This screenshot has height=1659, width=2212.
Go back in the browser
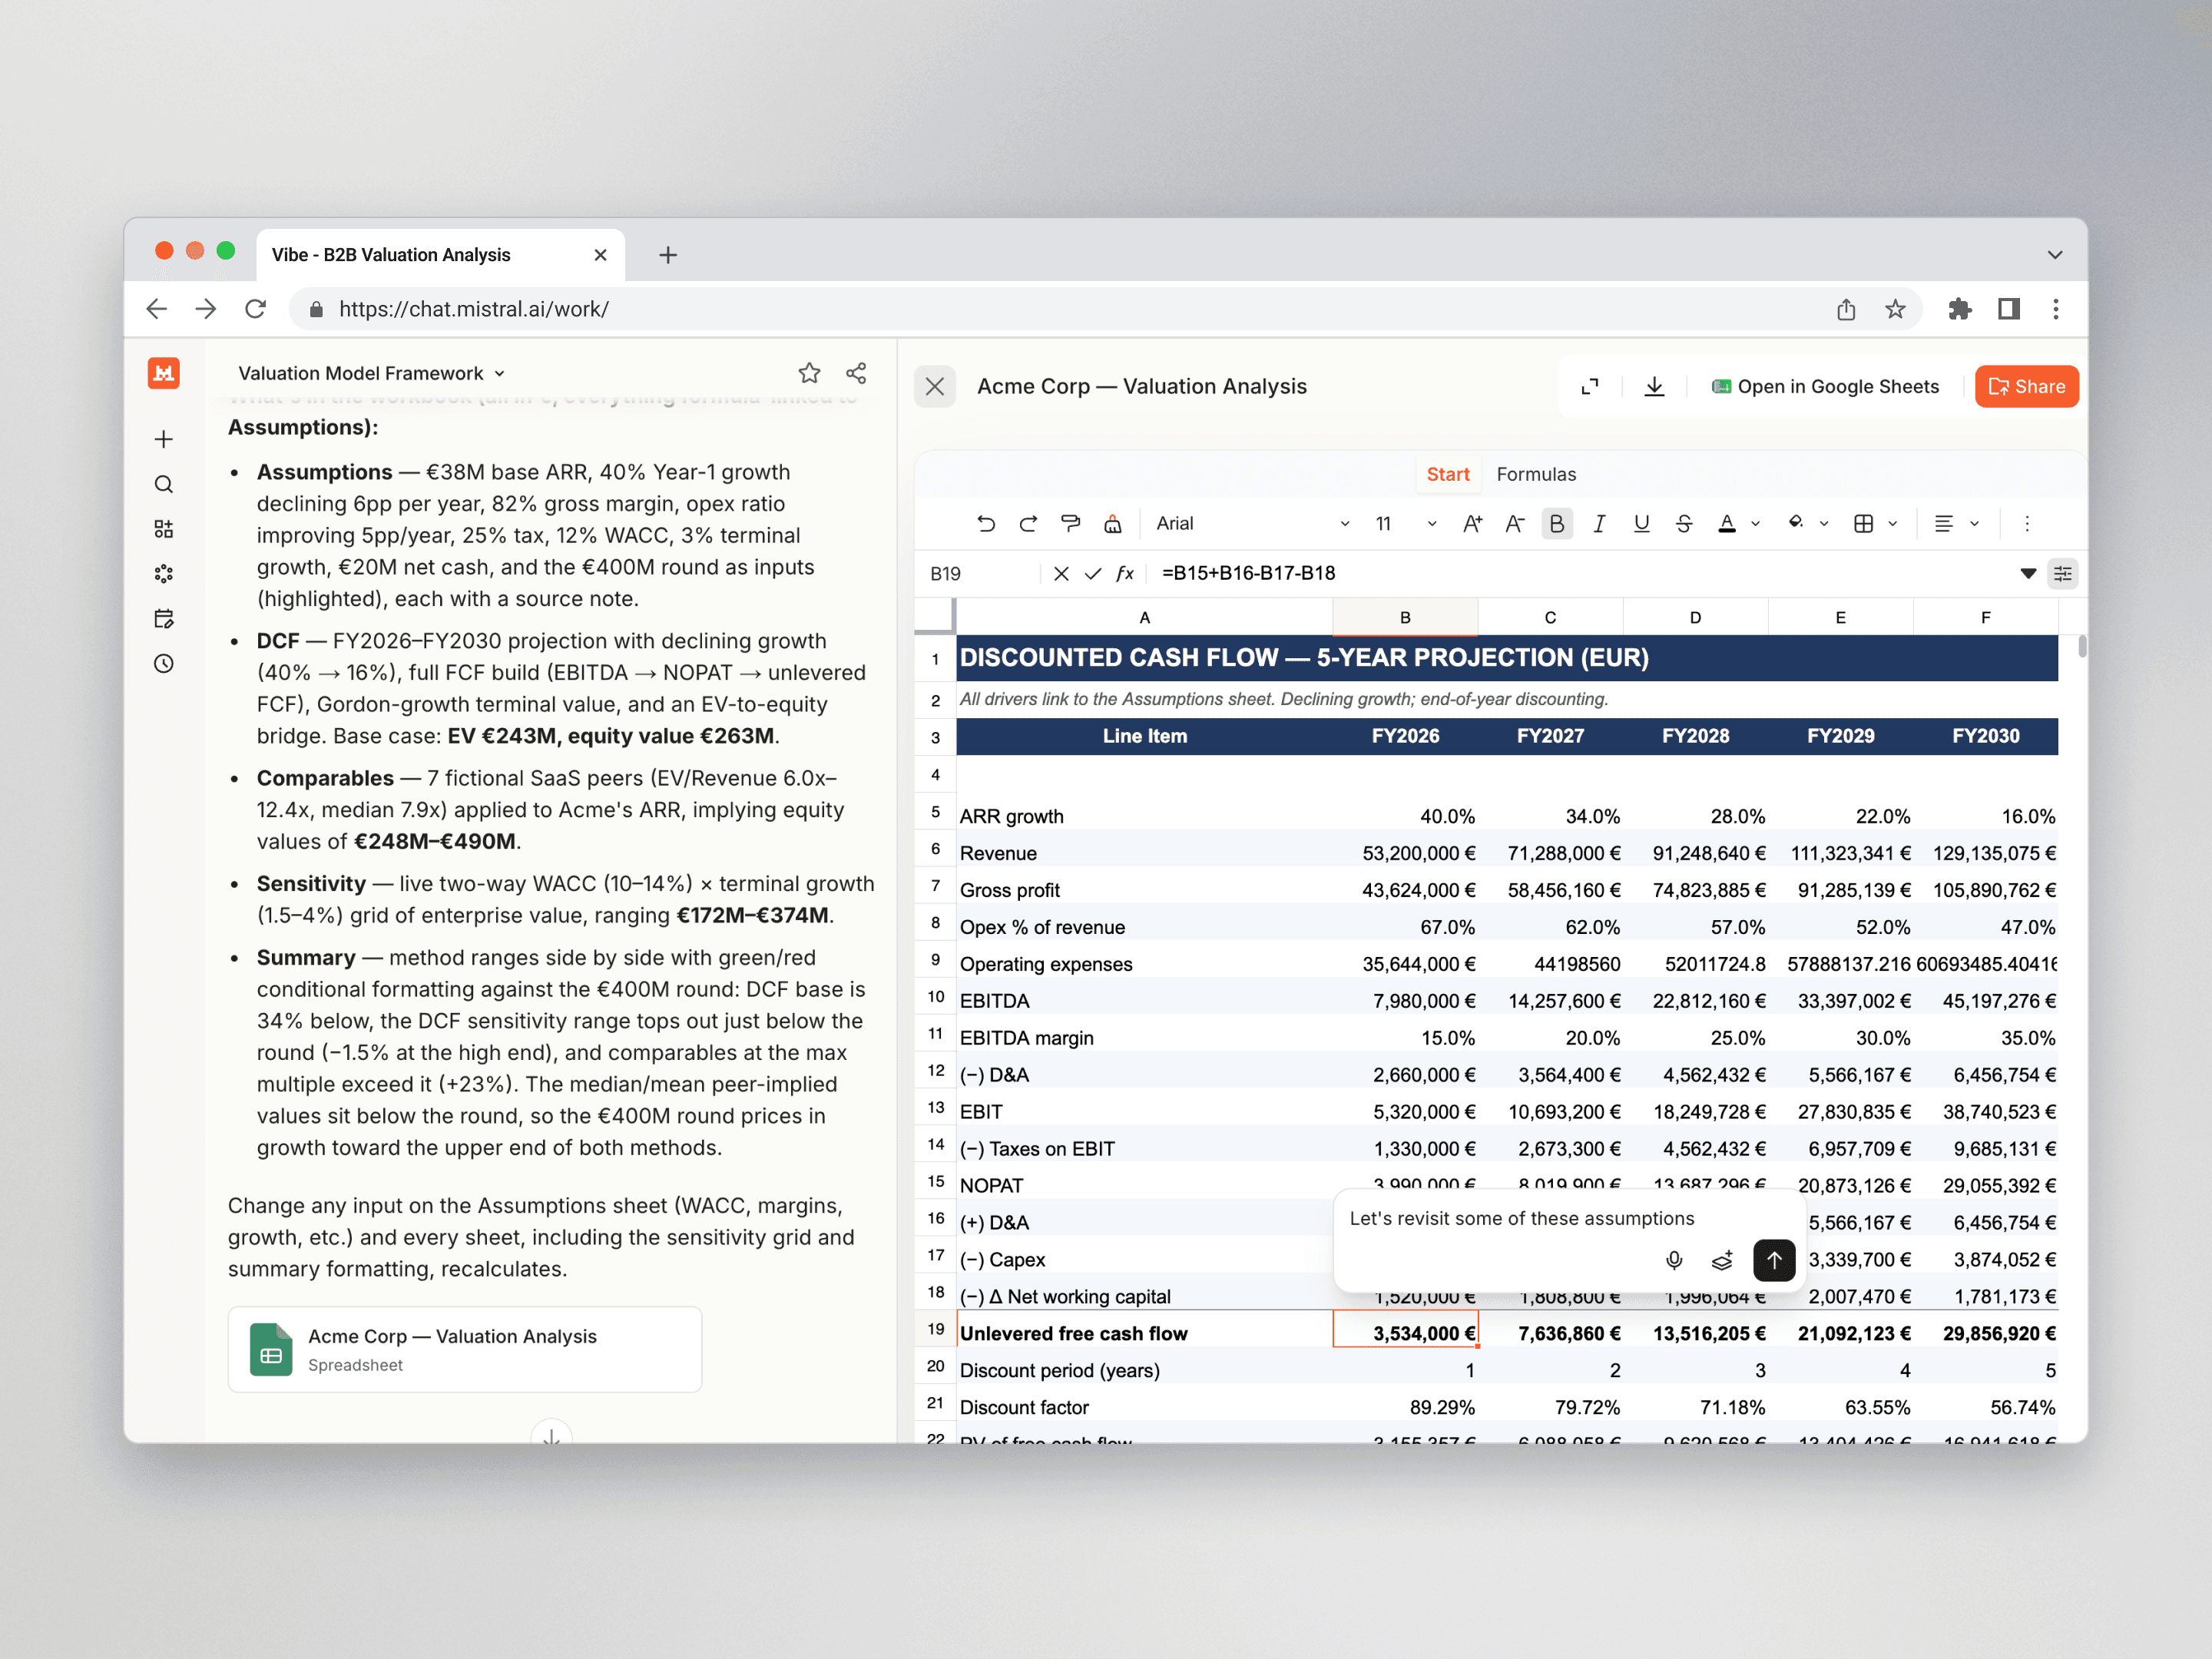tap(157, 309)
